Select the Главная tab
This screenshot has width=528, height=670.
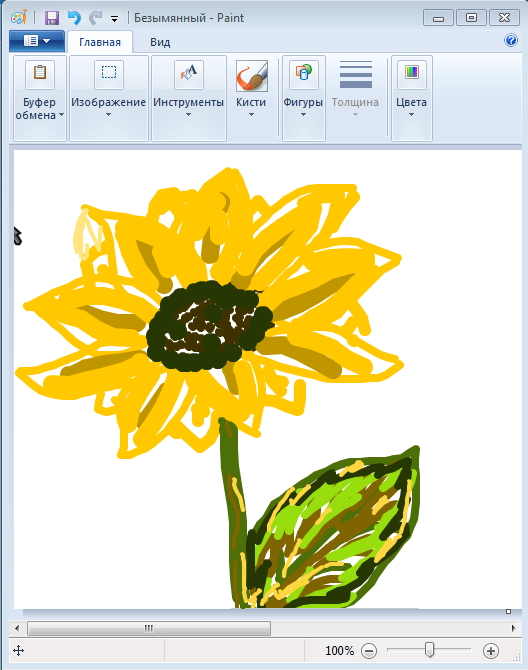[100, 42]
